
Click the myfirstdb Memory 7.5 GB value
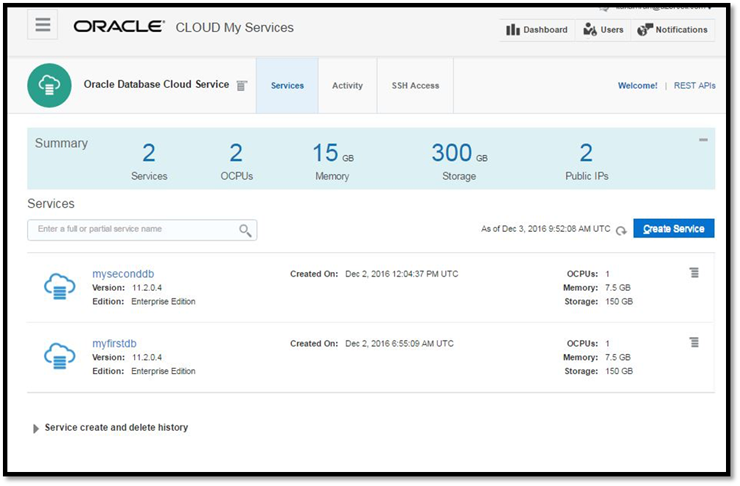pyautogui.click(x=618, y=357)
